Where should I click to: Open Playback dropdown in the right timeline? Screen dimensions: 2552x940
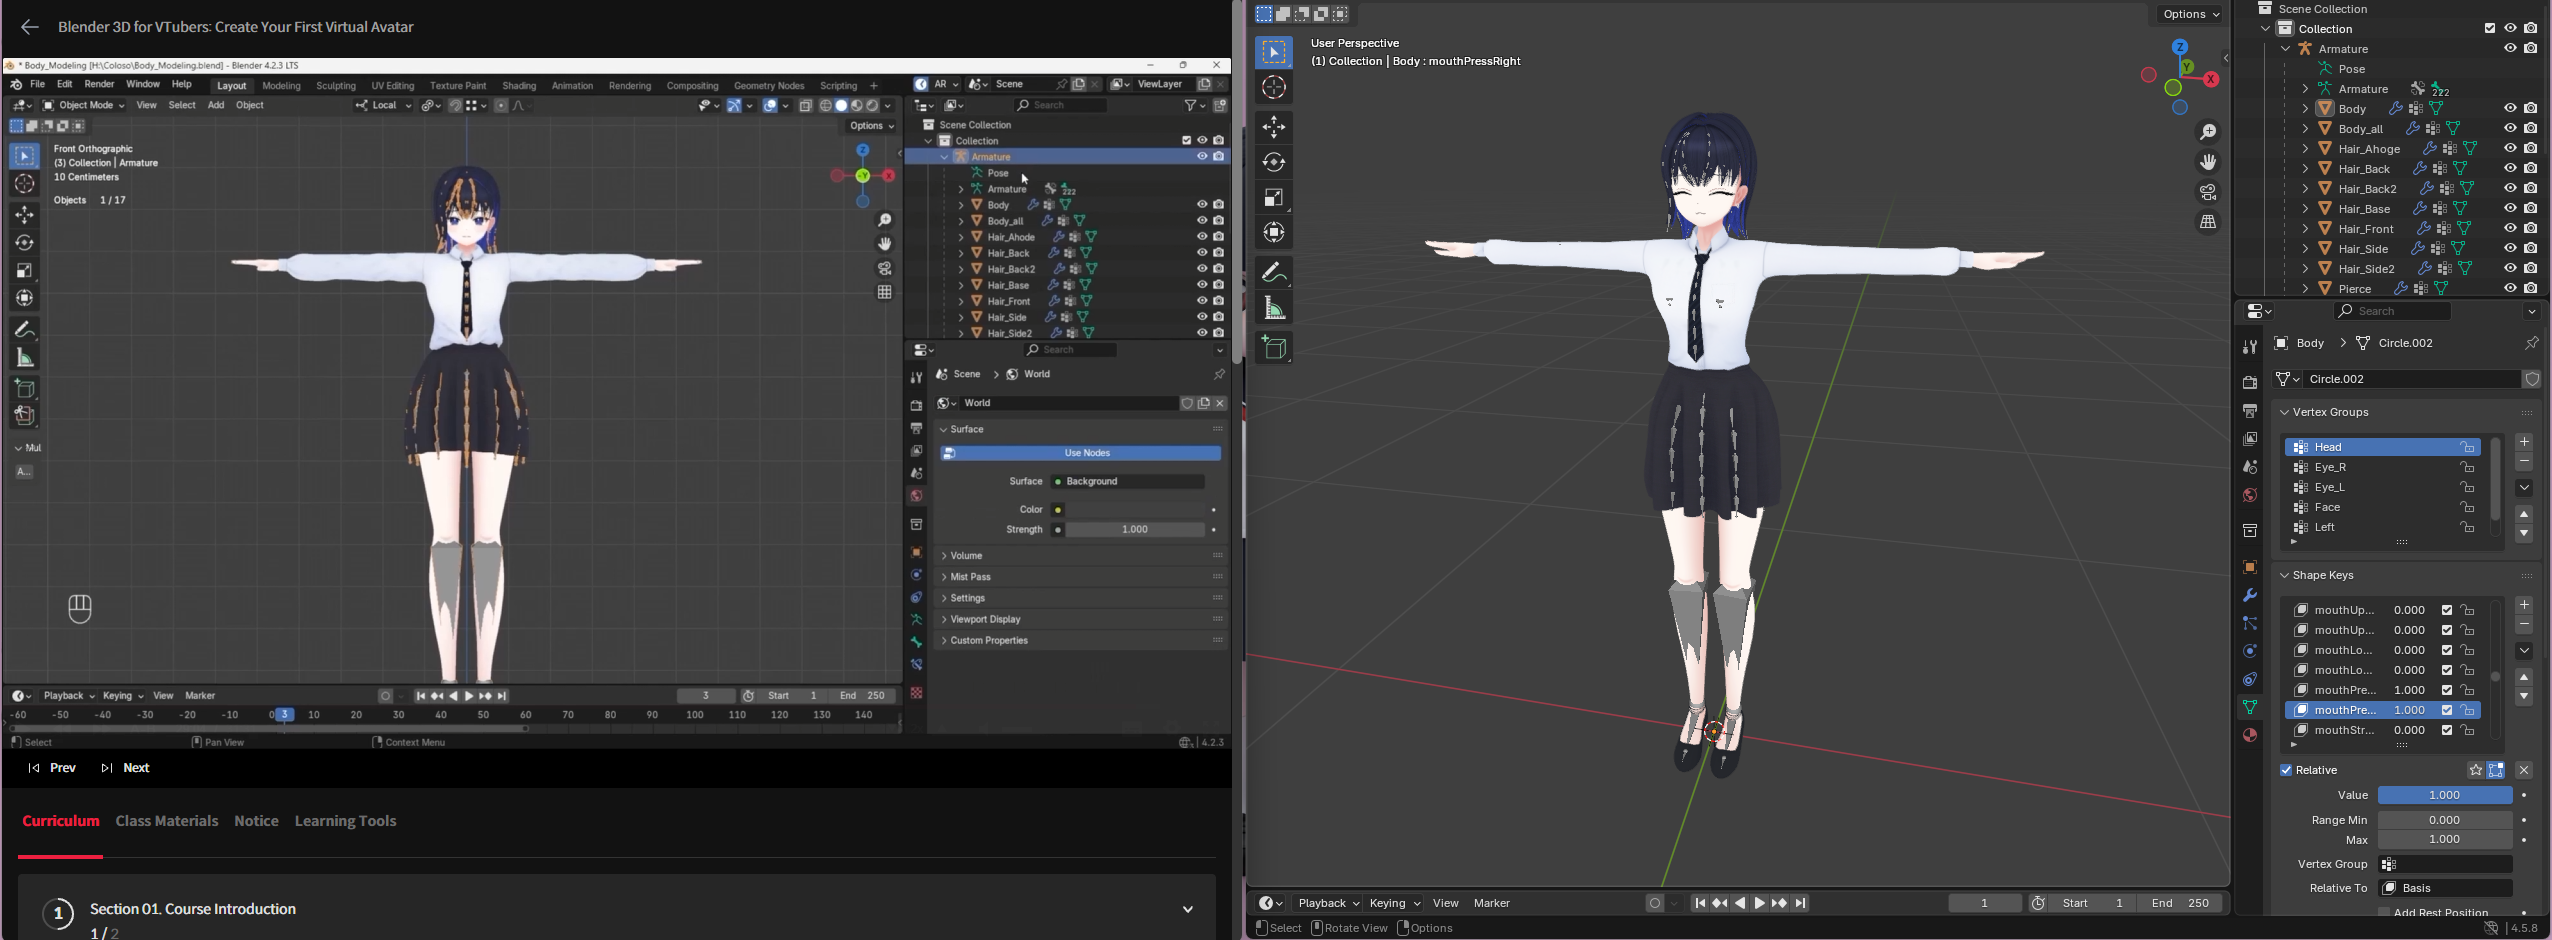[1328, 903]
